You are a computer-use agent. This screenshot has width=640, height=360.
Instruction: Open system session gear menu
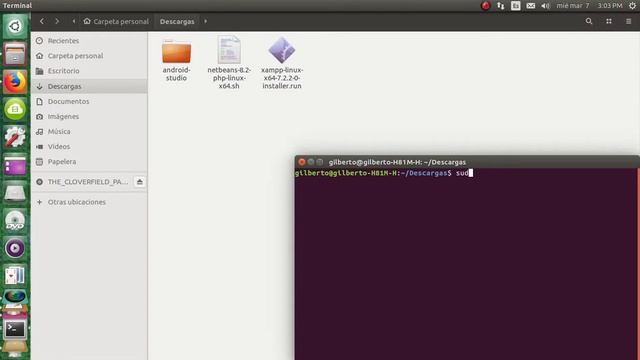coord(632,6)
